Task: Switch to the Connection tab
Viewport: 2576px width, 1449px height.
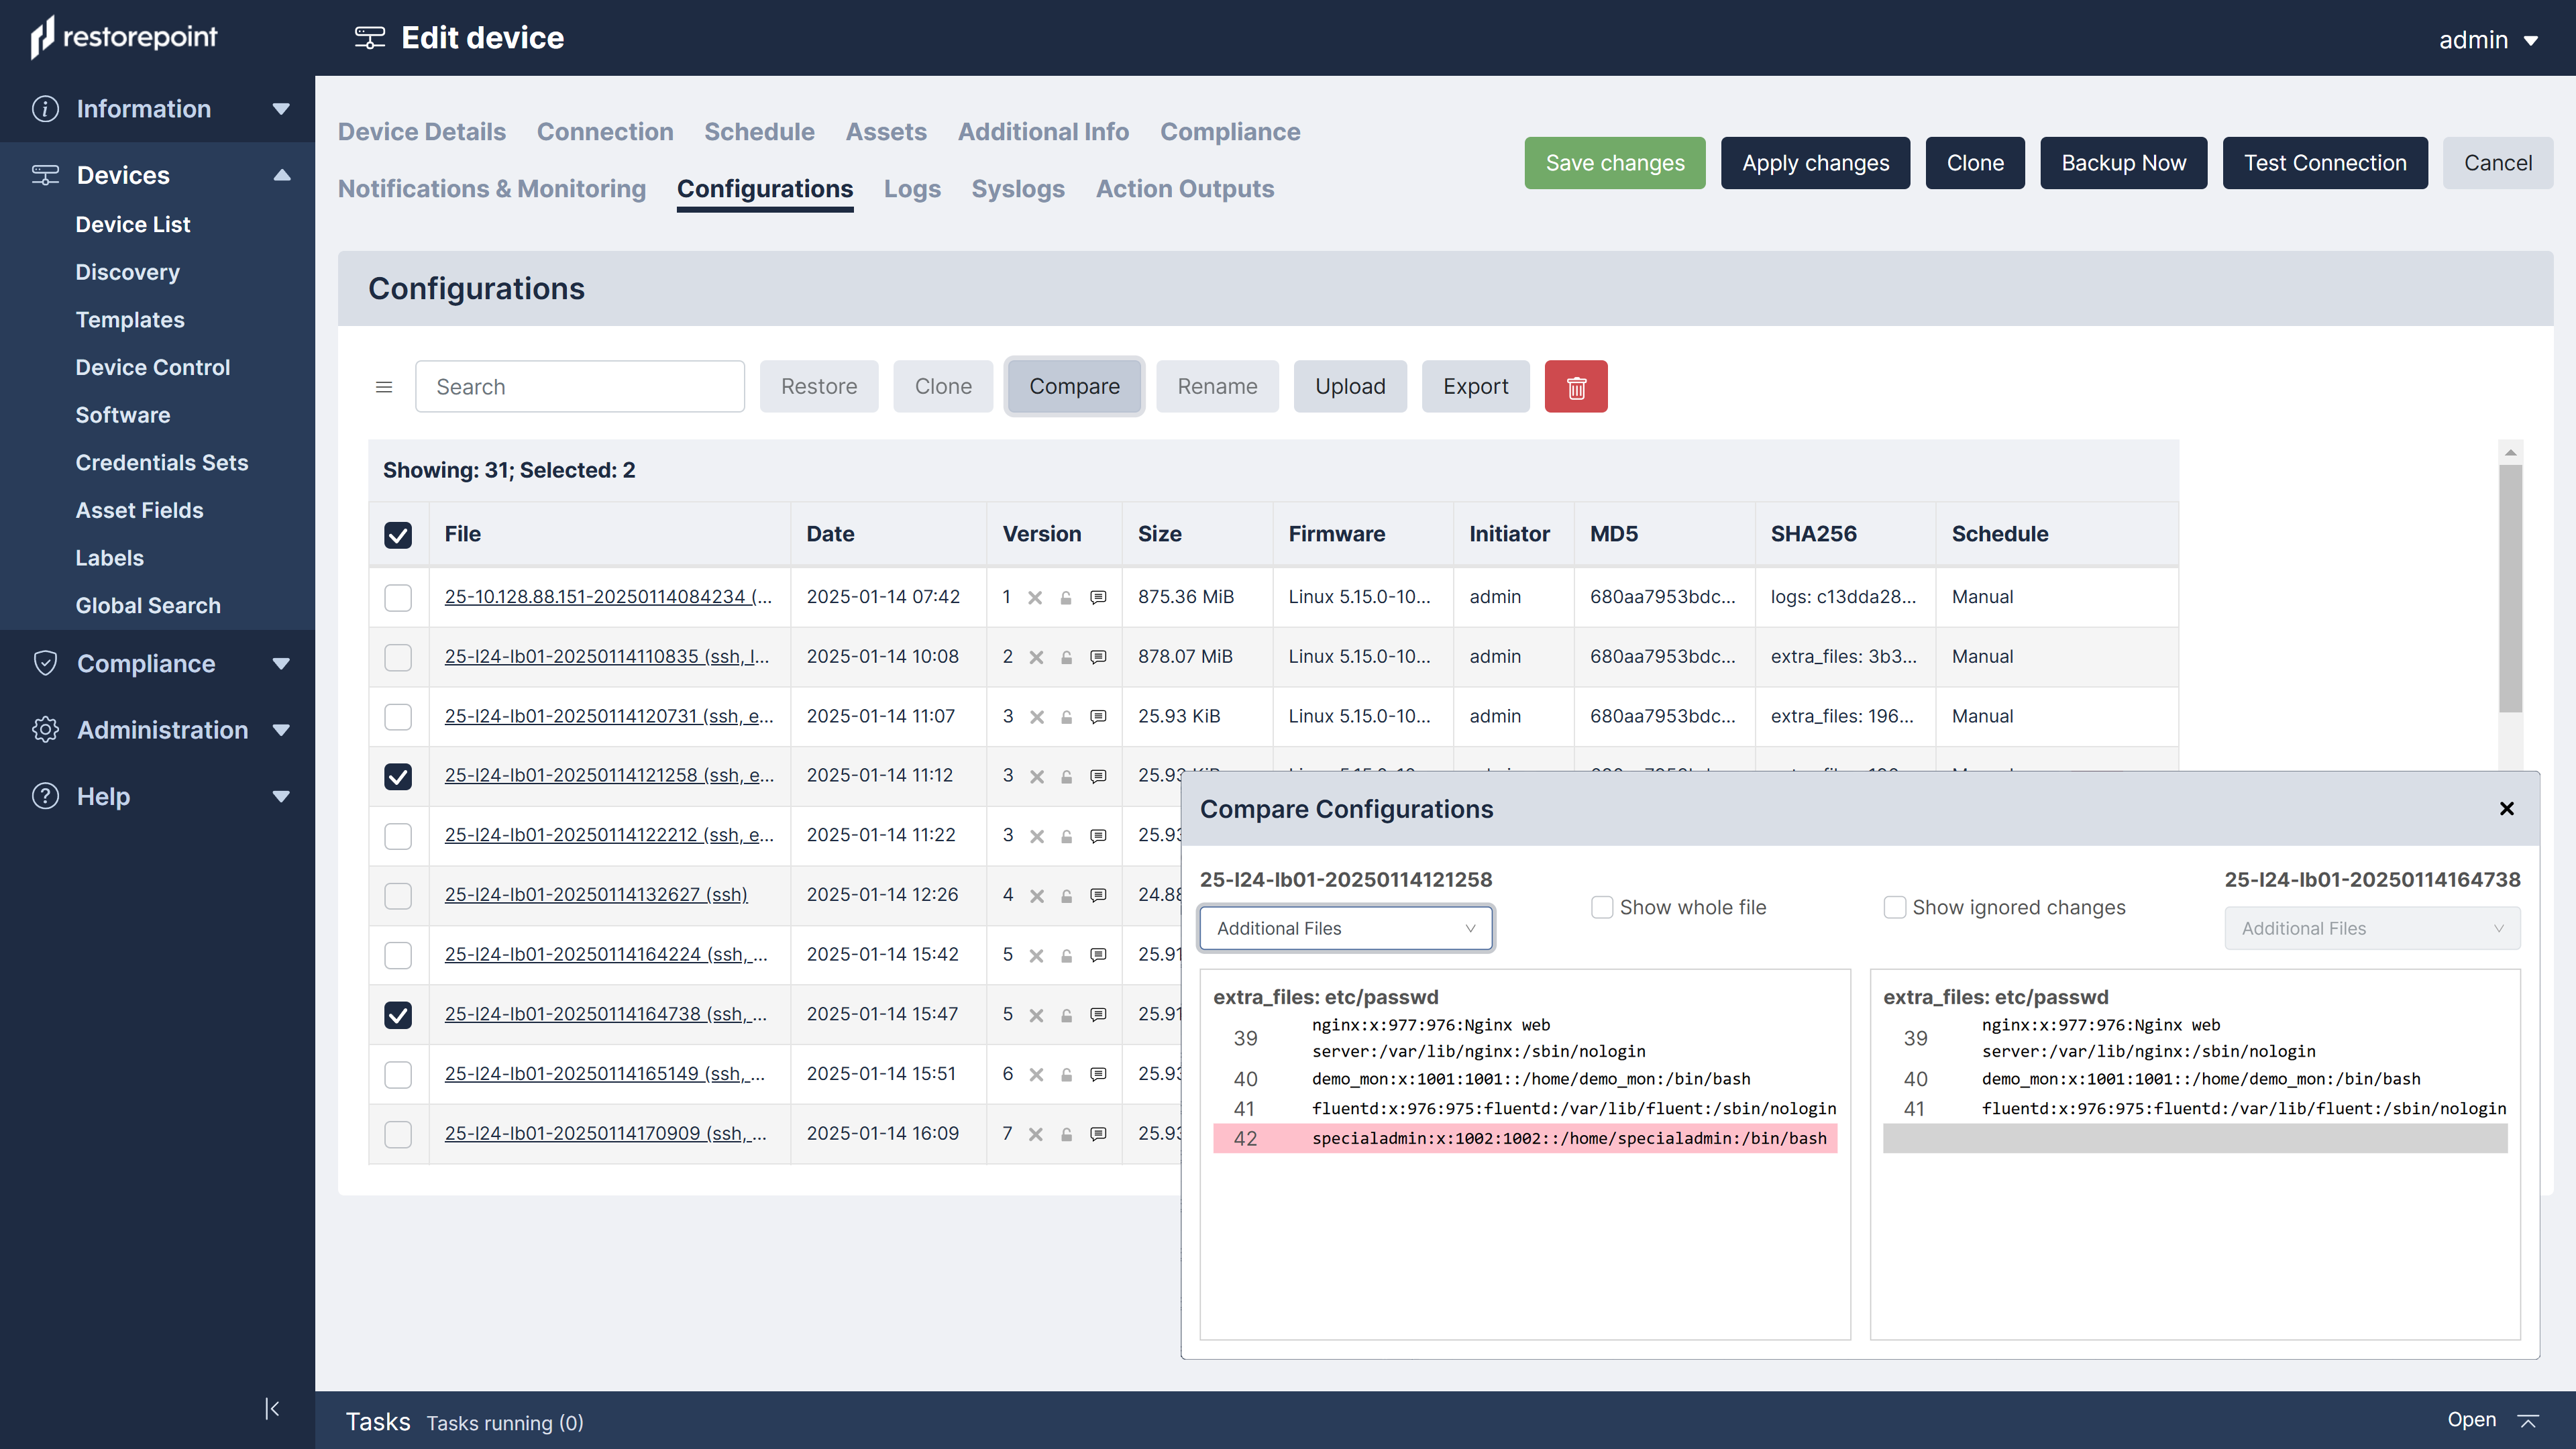Action: [x=605, y=131]
